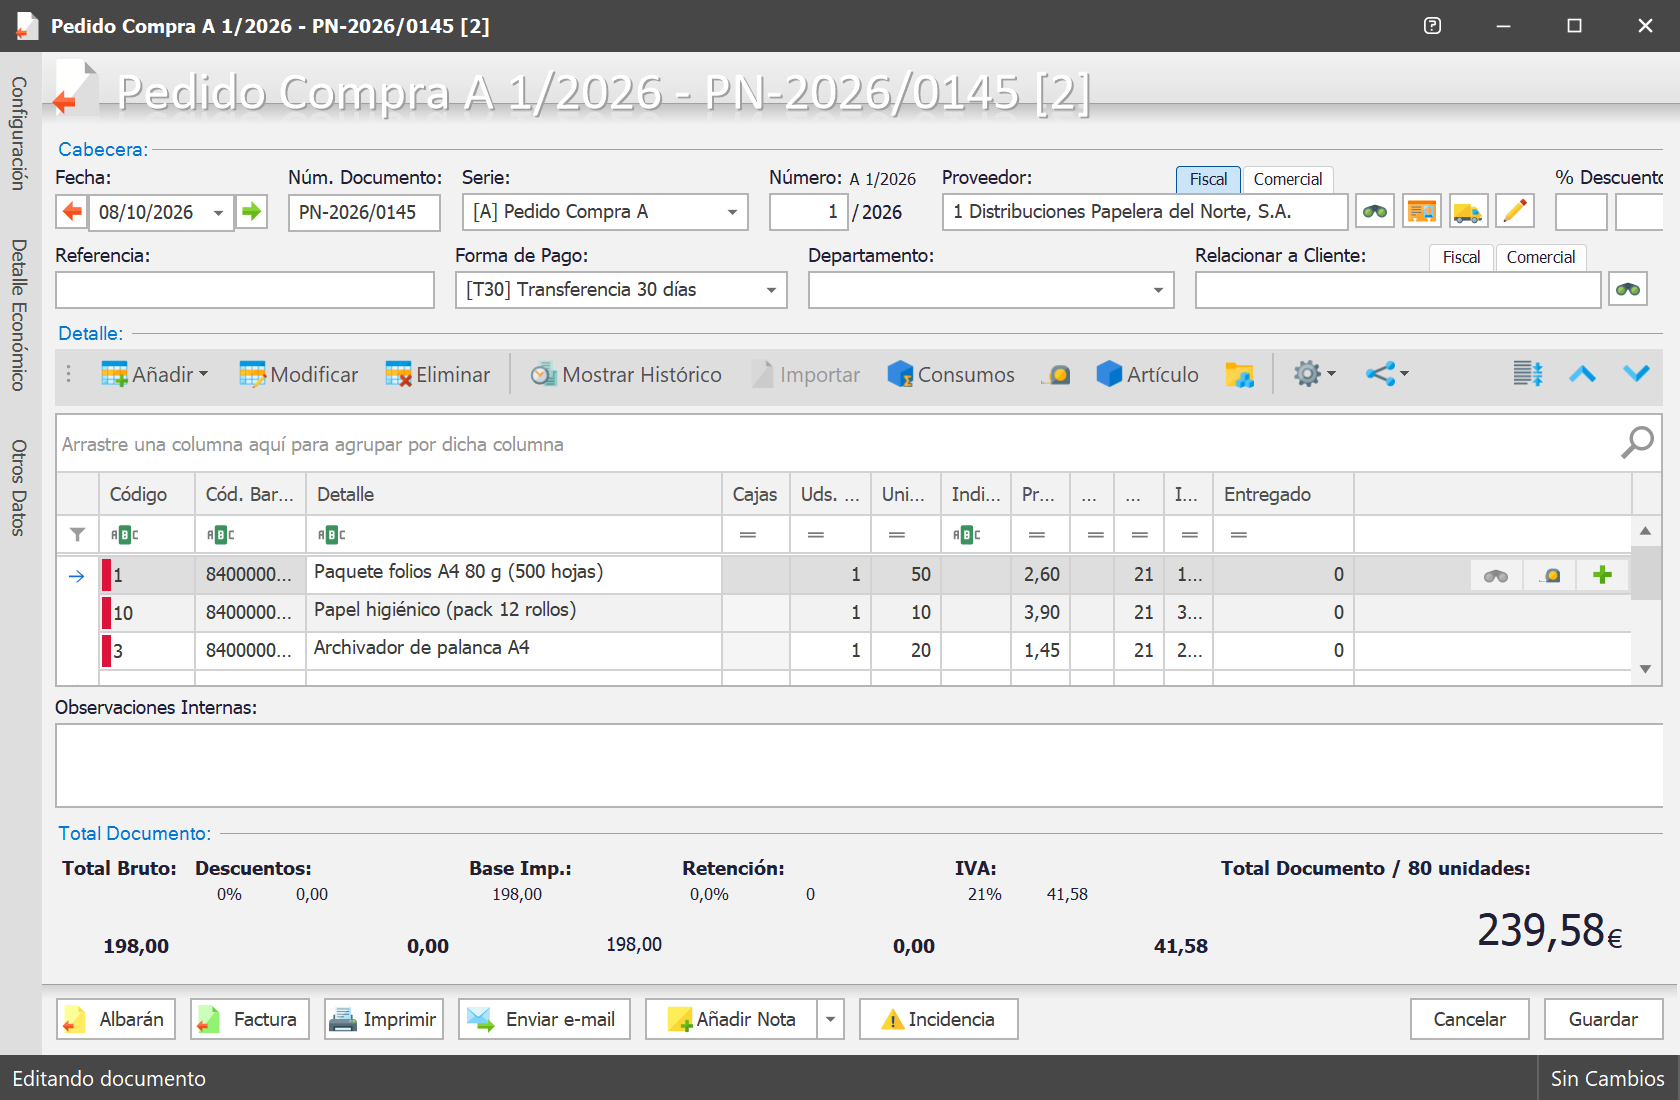Select Comercial toggle for Relacionar a Cliente
Image resolution: width=1680 pixels, height=1100 pixels.
pos(1540,257)
